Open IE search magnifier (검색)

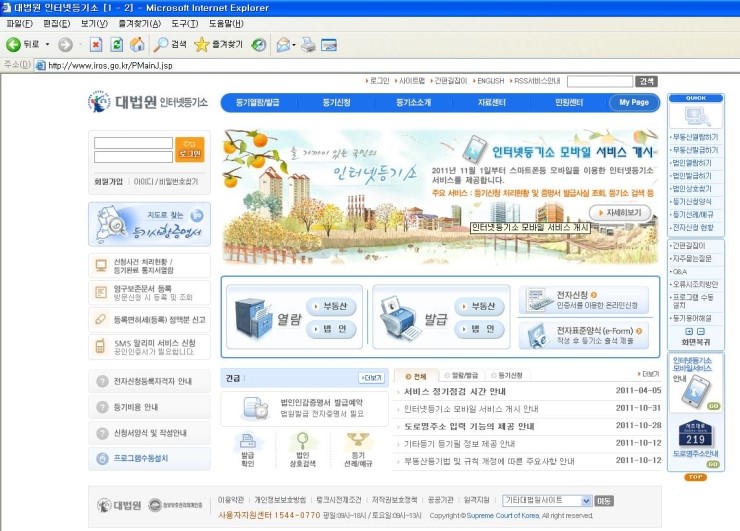click(x=170, y=45)
